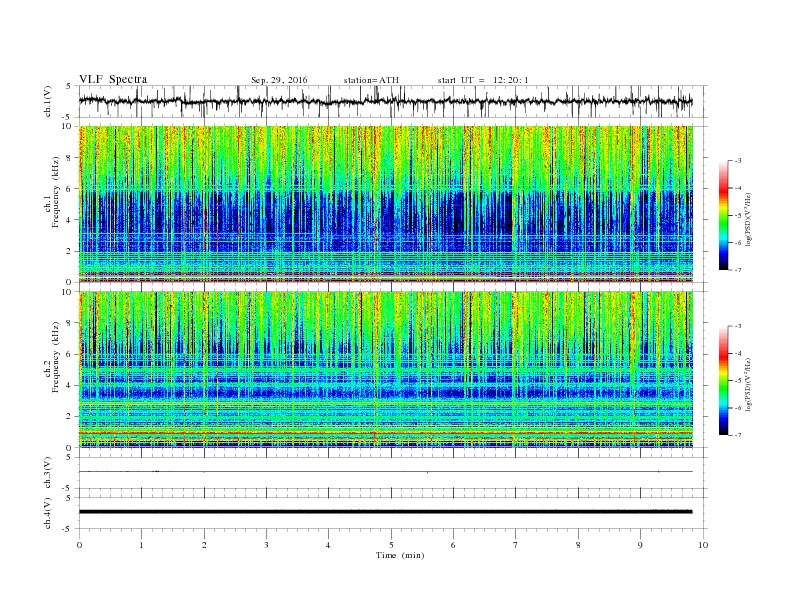Click the ch.3 voltage trace panel
792x612 pixels.
coord(393,472)
